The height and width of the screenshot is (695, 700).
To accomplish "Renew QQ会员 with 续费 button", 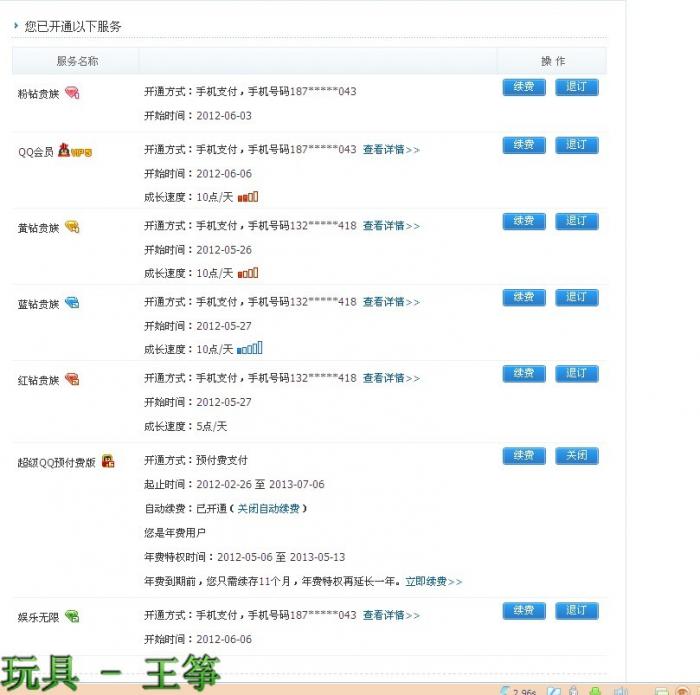I will pos(524,145).
